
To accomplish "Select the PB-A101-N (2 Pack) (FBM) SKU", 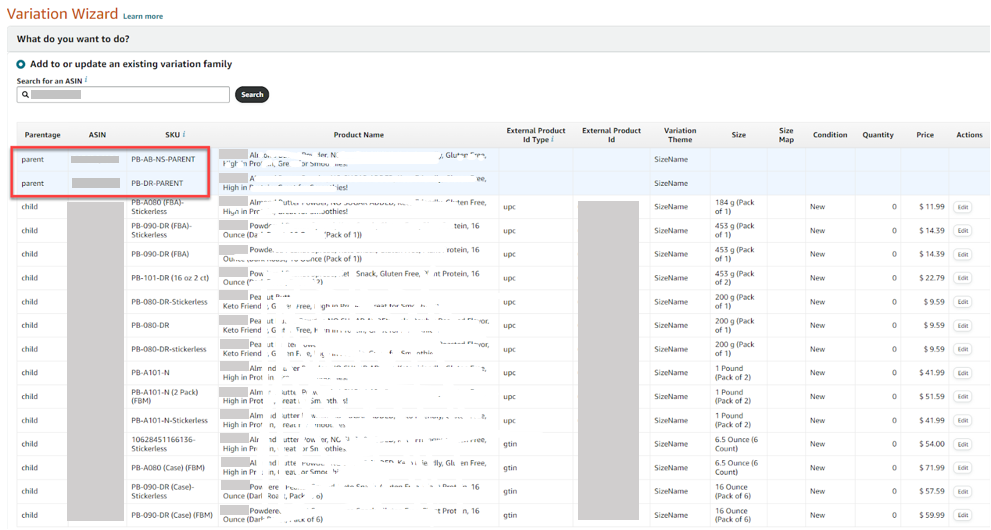I will pos(165,397).
